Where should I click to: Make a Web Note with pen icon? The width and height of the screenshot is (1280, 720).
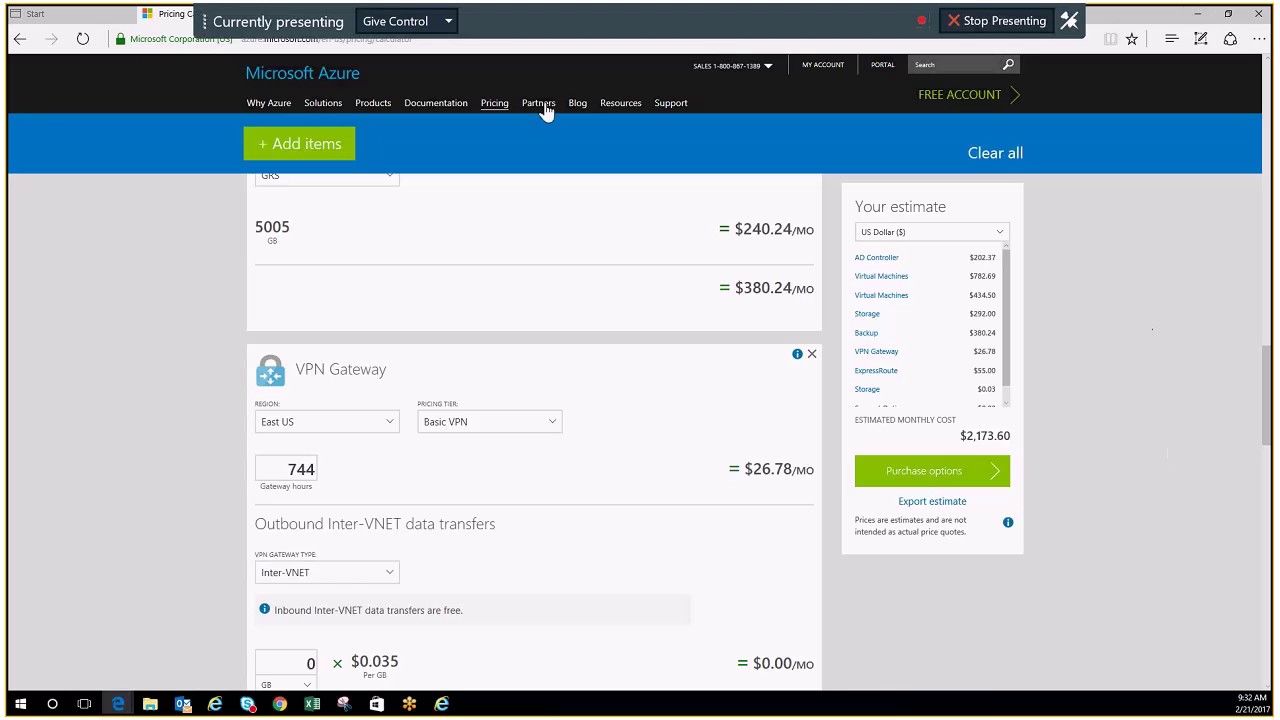1201,39
